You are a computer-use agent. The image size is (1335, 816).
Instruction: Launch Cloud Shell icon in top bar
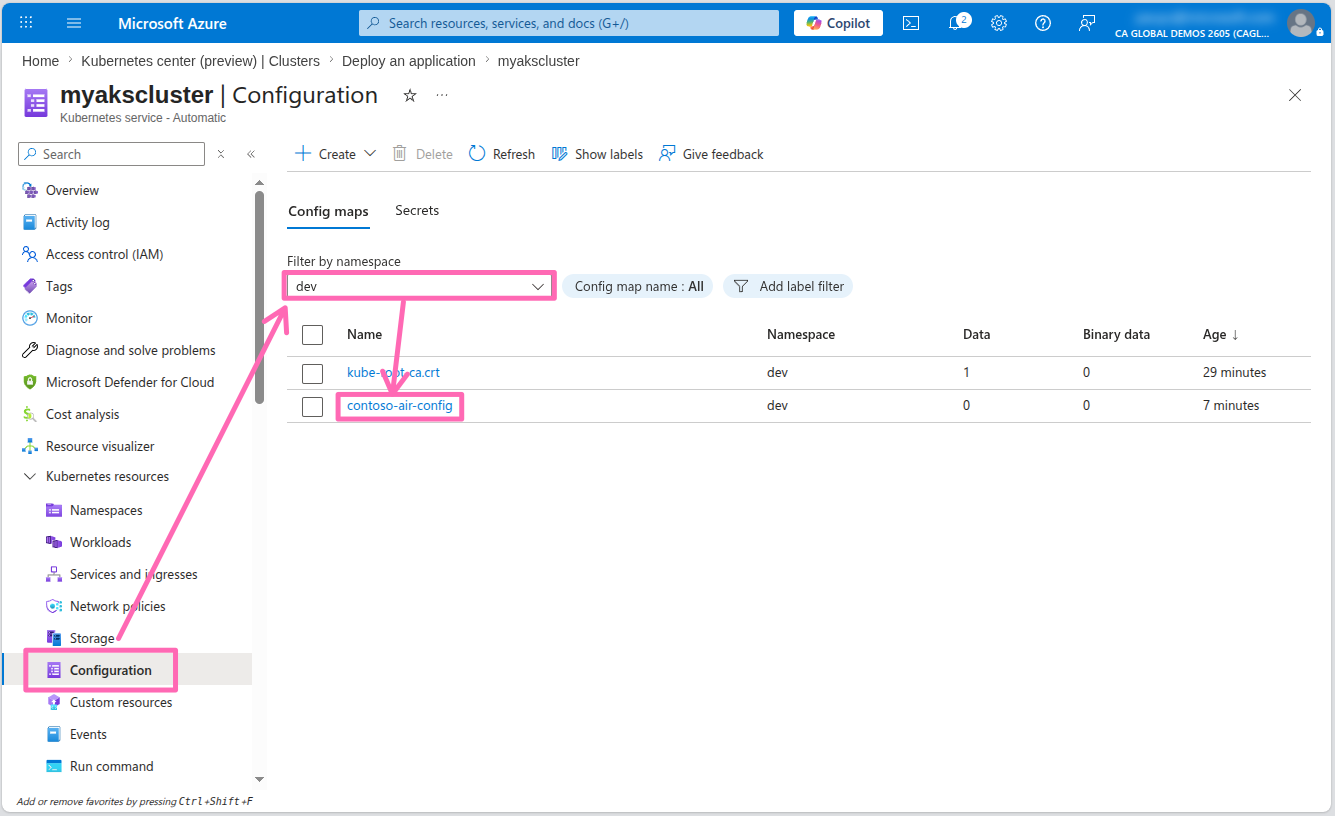click(911, 23)
